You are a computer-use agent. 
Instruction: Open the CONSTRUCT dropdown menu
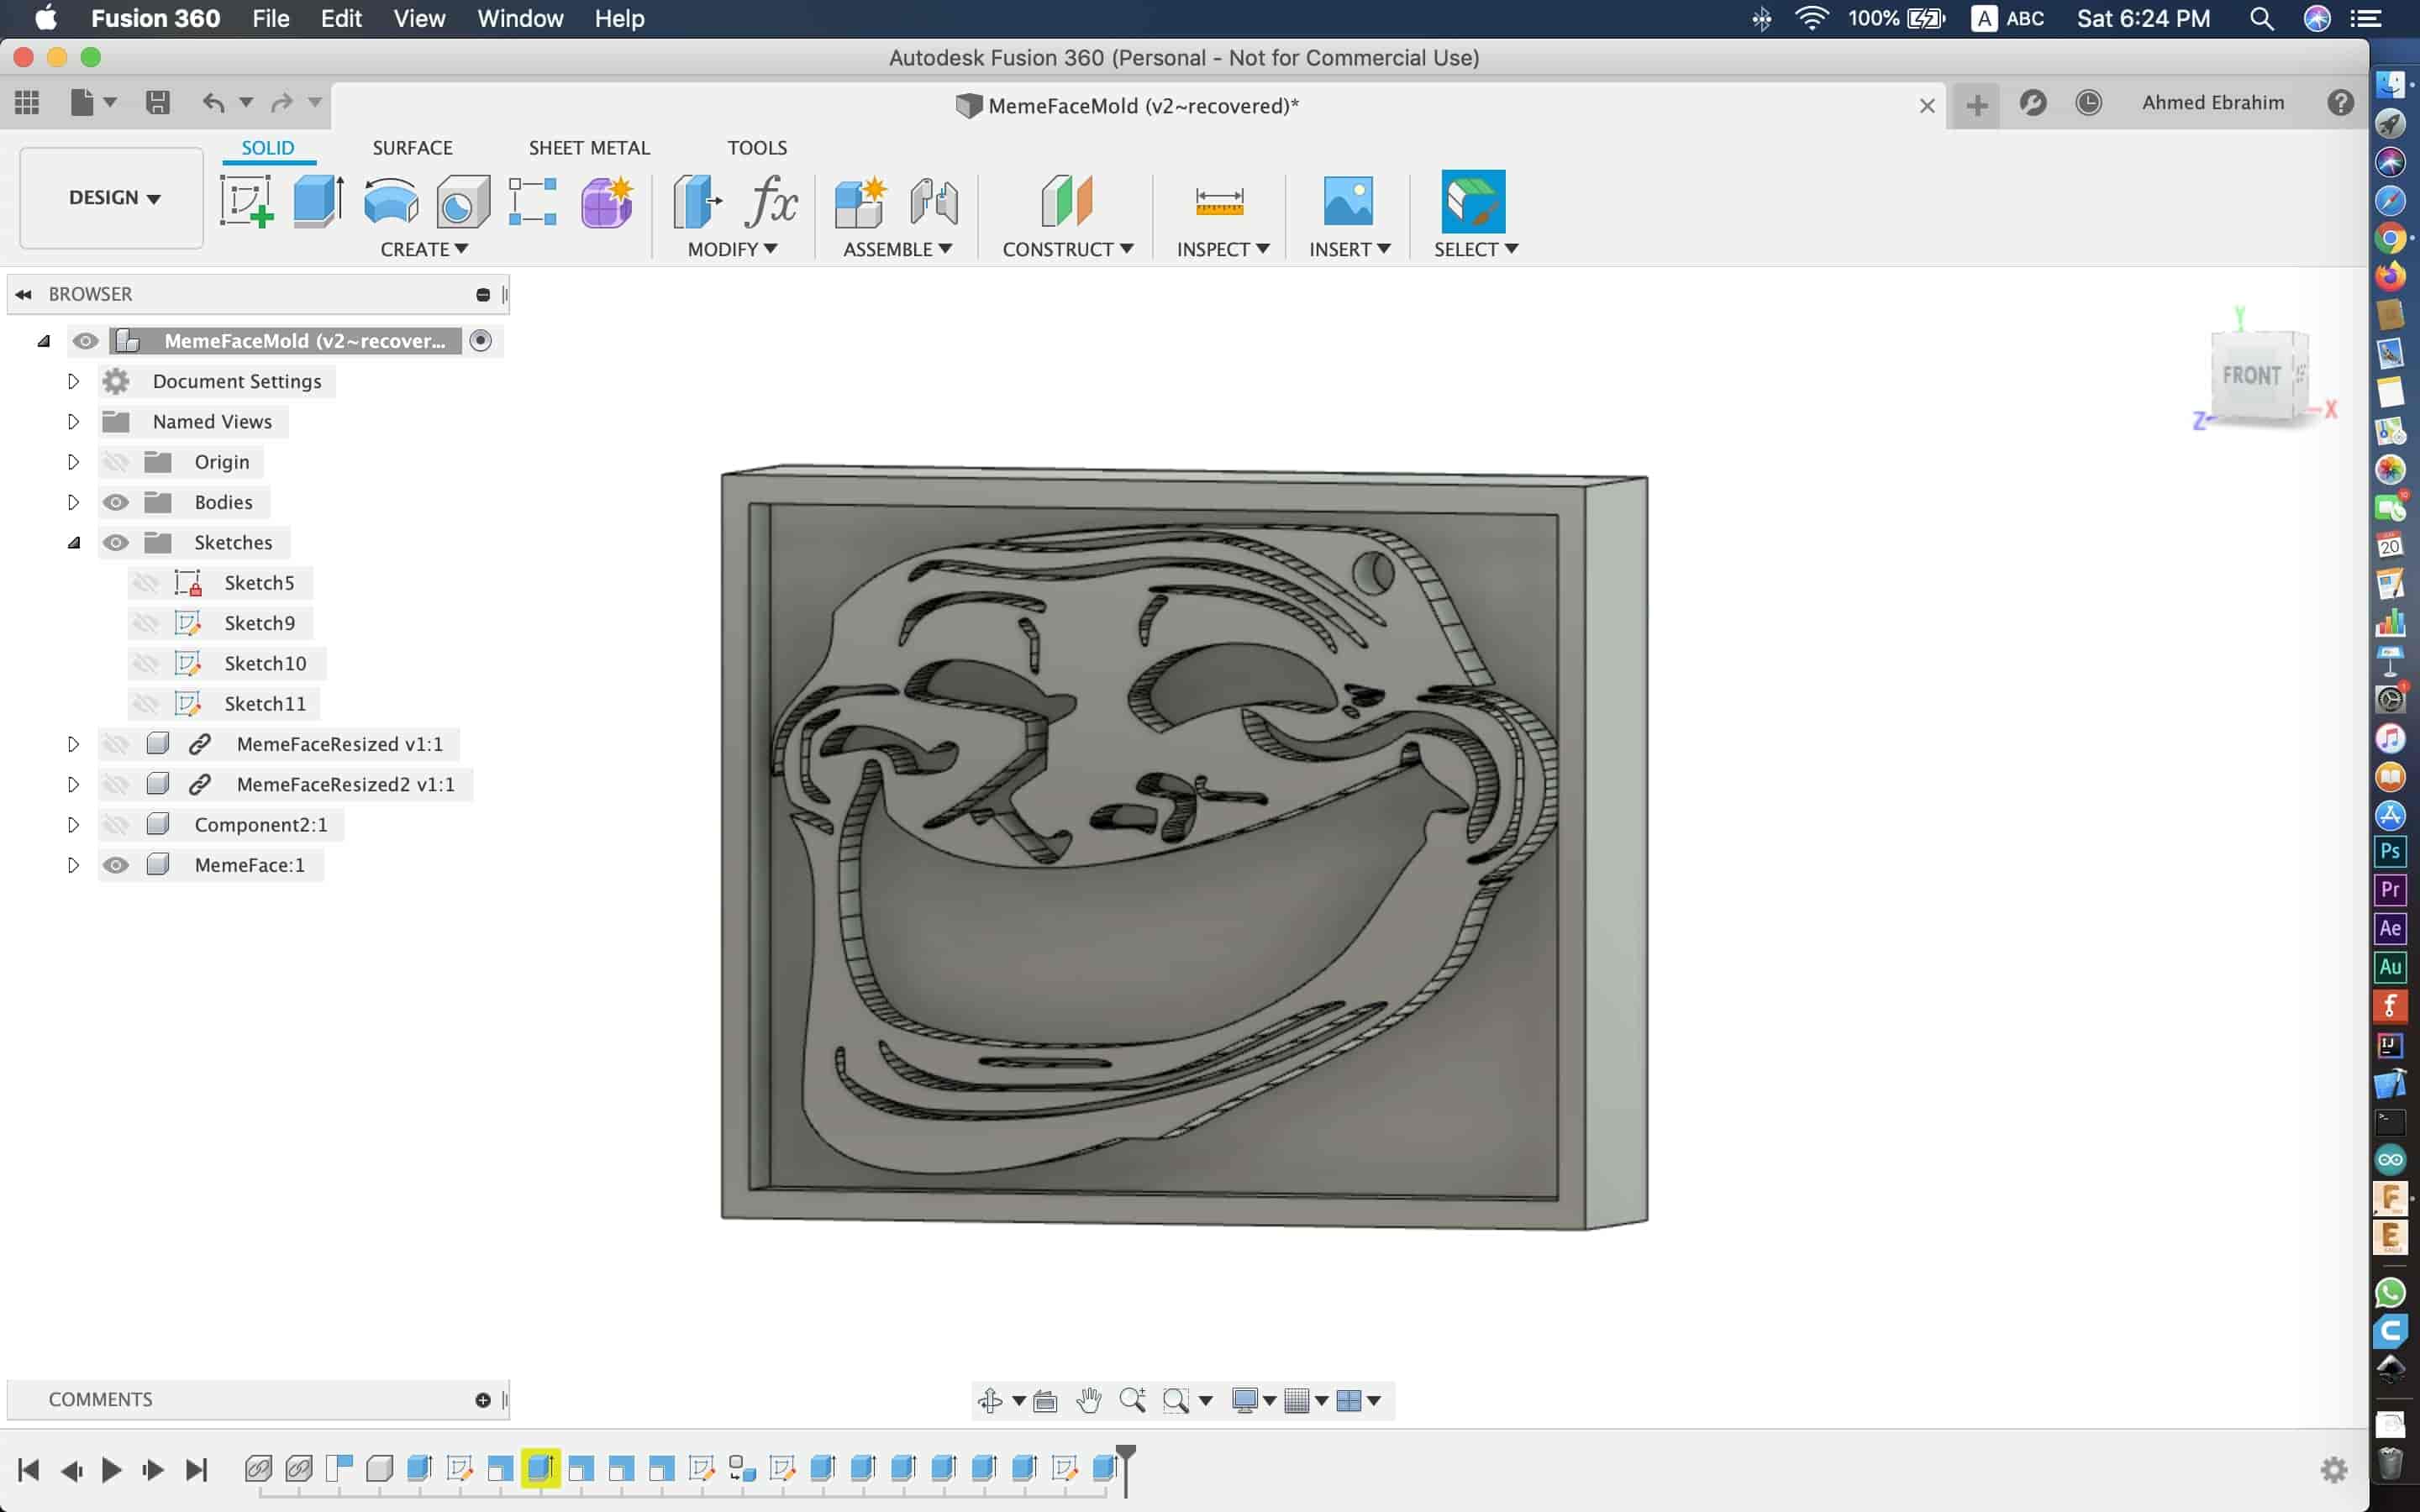(x=1067, y=249)
